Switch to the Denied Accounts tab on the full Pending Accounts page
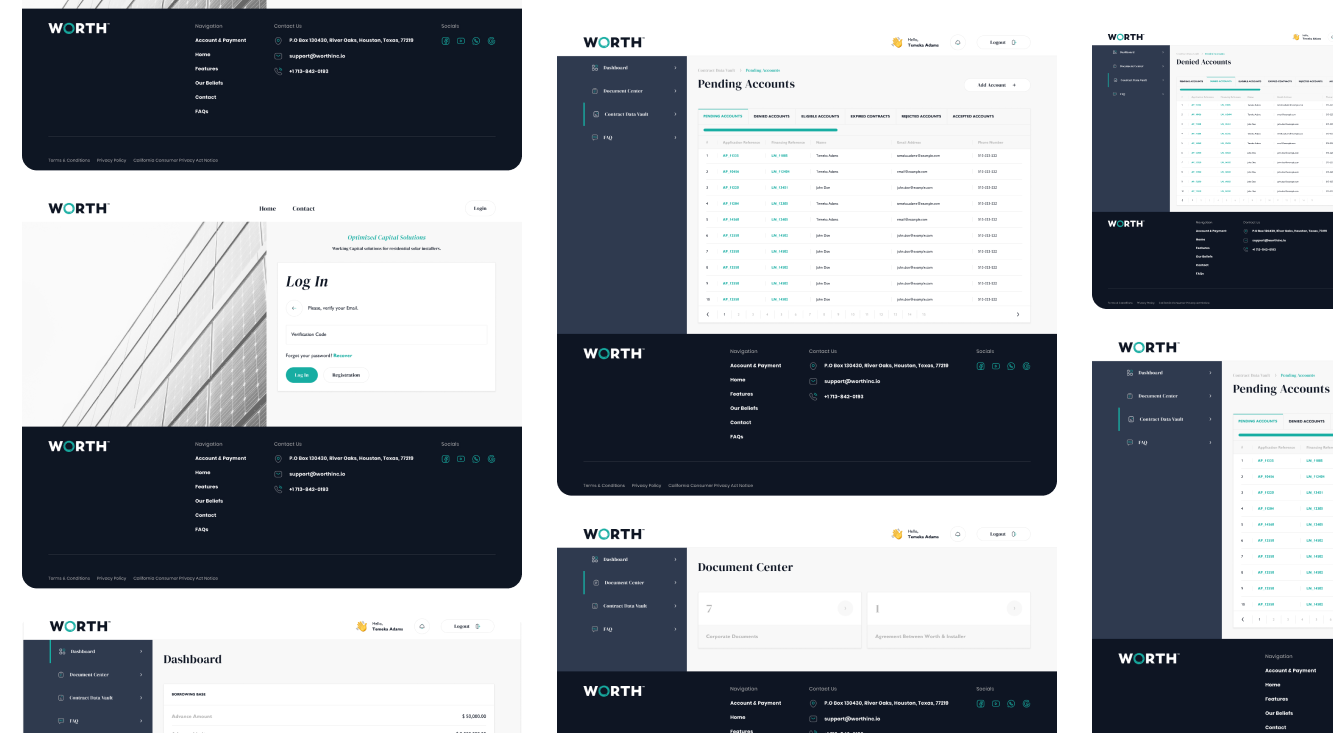Screen dimensions: 1333x733 click(772, 116)
